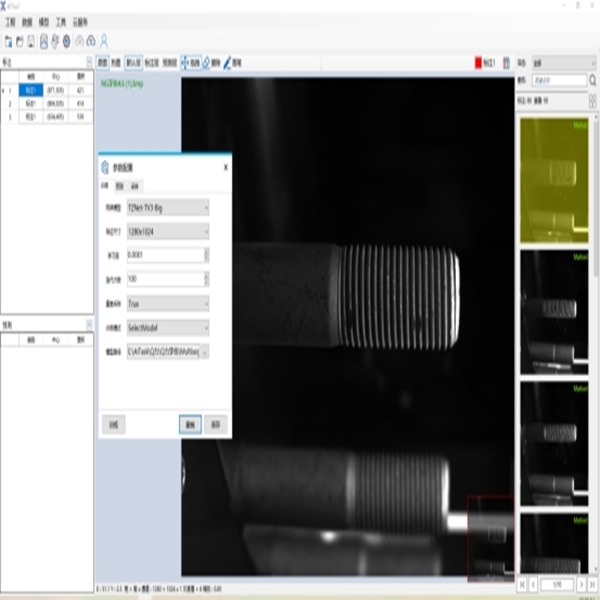This screenshot has width=600, height=600.
Task: Select the pen drawing tool icon
Action: pos(227,62)
